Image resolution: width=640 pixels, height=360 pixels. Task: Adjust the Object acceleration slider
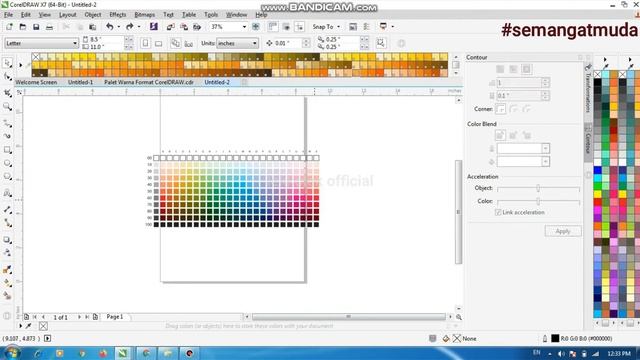(x=538, y=188)
